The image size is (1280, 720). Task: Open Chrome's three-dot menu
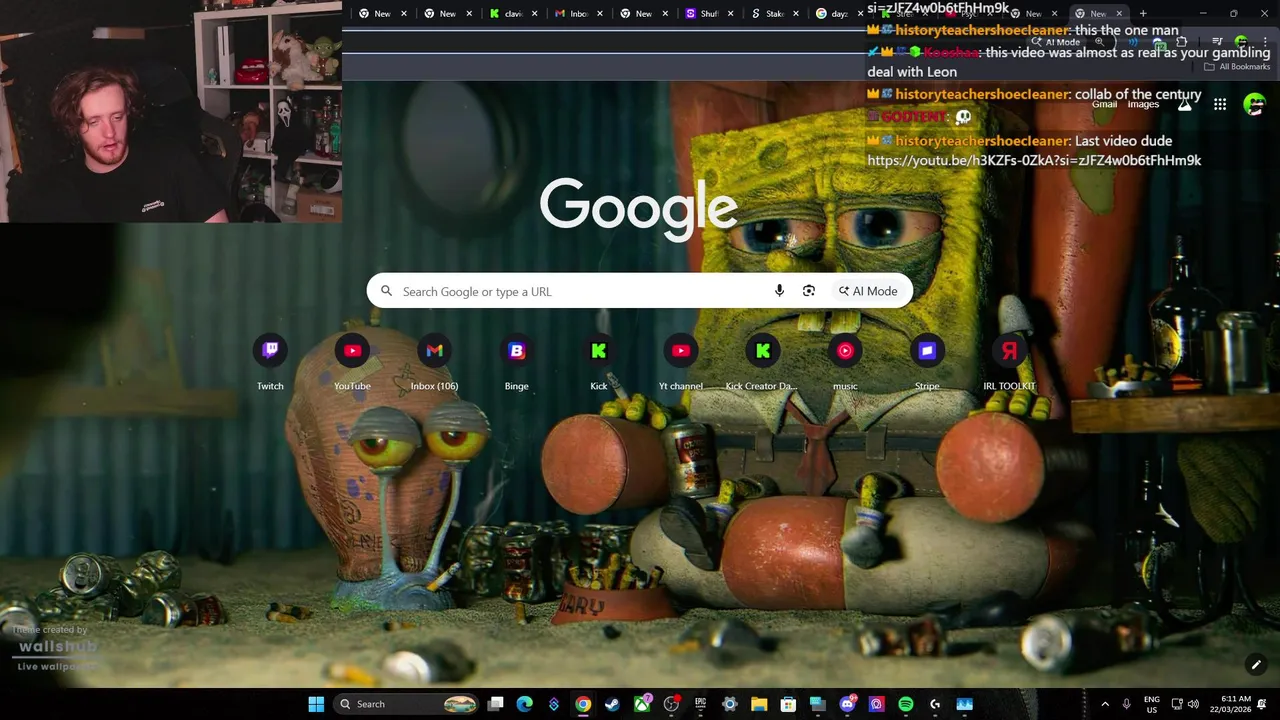click(x=1266, y=42)
